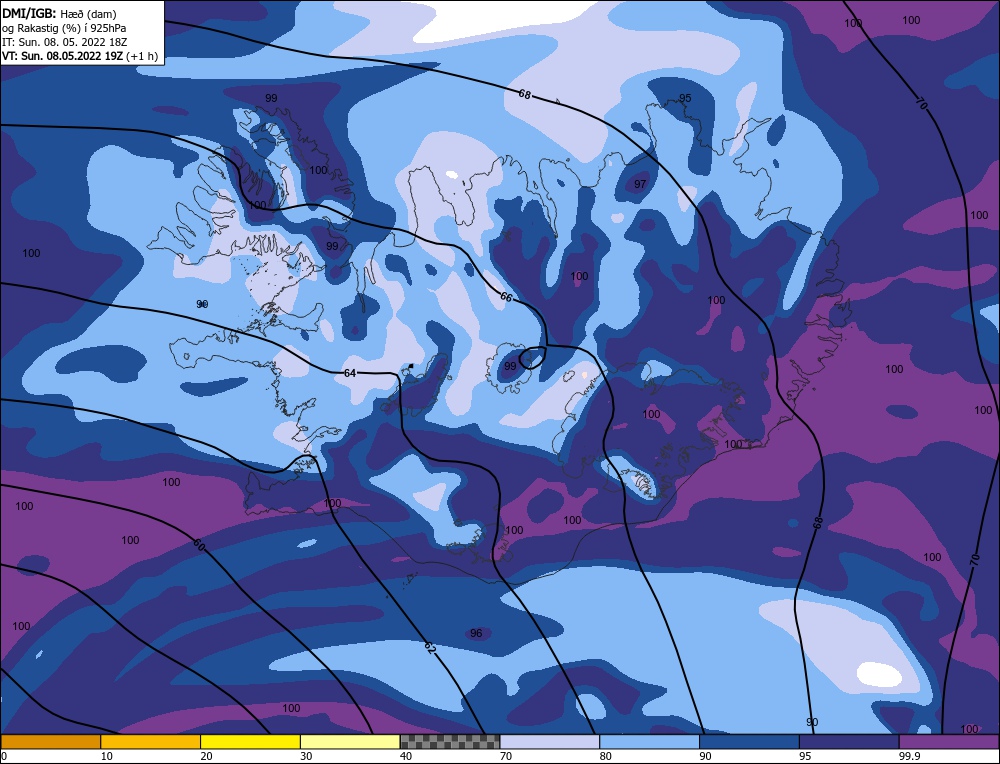Click the 'DMI/IGB: Hæð (dam)' title line

(x=59, y=13)
